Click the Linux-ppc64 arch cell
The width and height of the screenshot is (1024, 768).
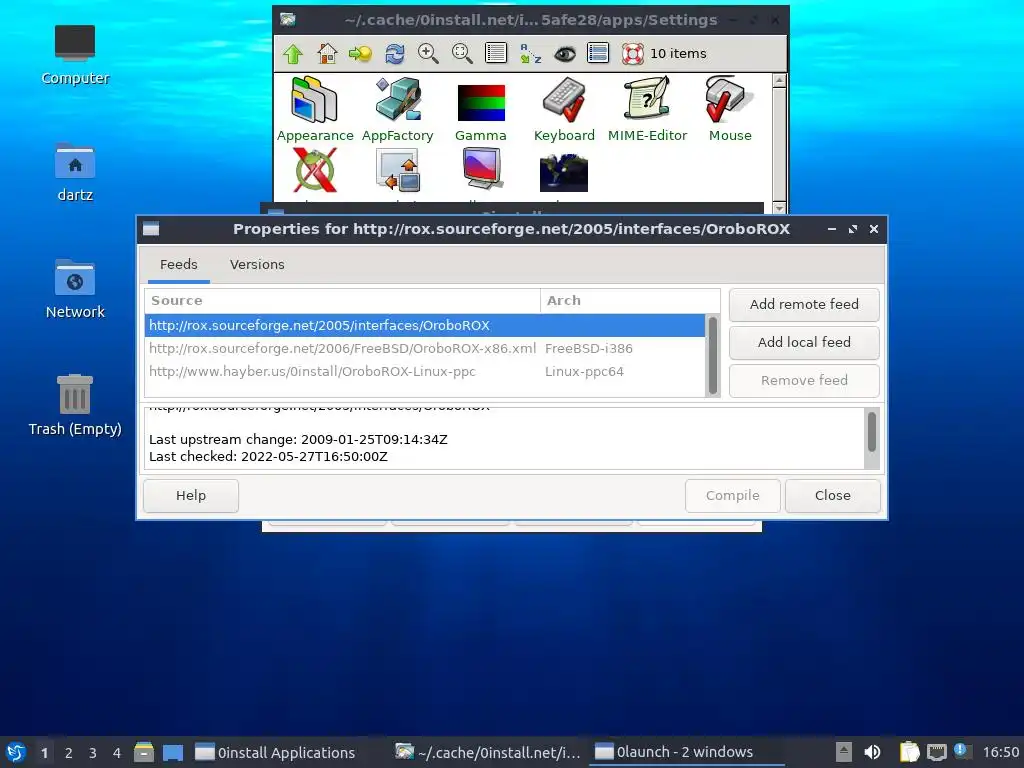[584, 372]
